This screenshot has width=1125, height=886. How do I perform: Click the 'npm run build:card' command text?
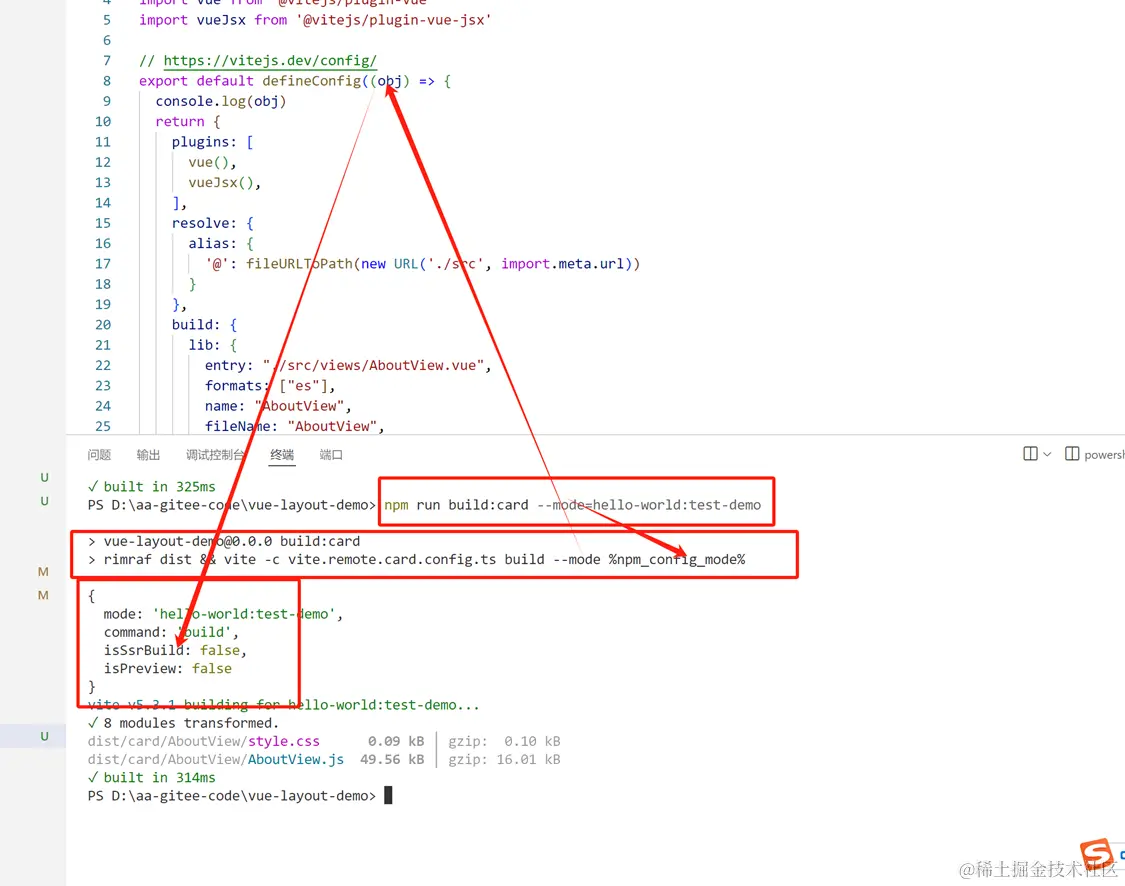point(456,505)
